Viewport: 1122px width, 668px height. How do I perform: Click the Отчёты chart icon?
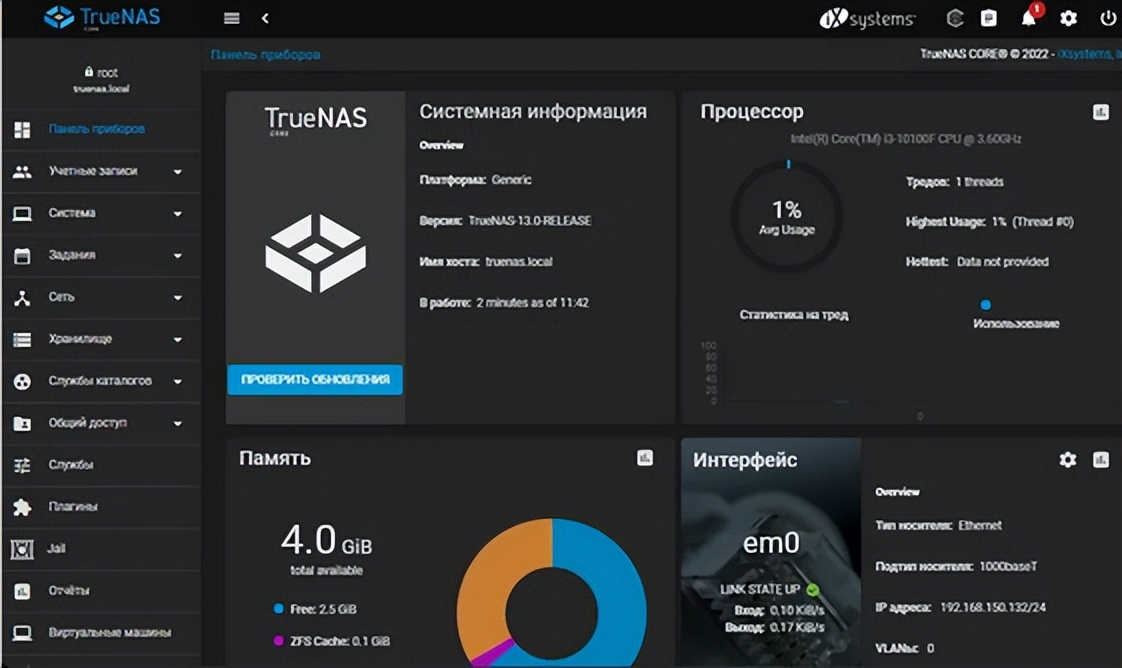tap(22, 591)
